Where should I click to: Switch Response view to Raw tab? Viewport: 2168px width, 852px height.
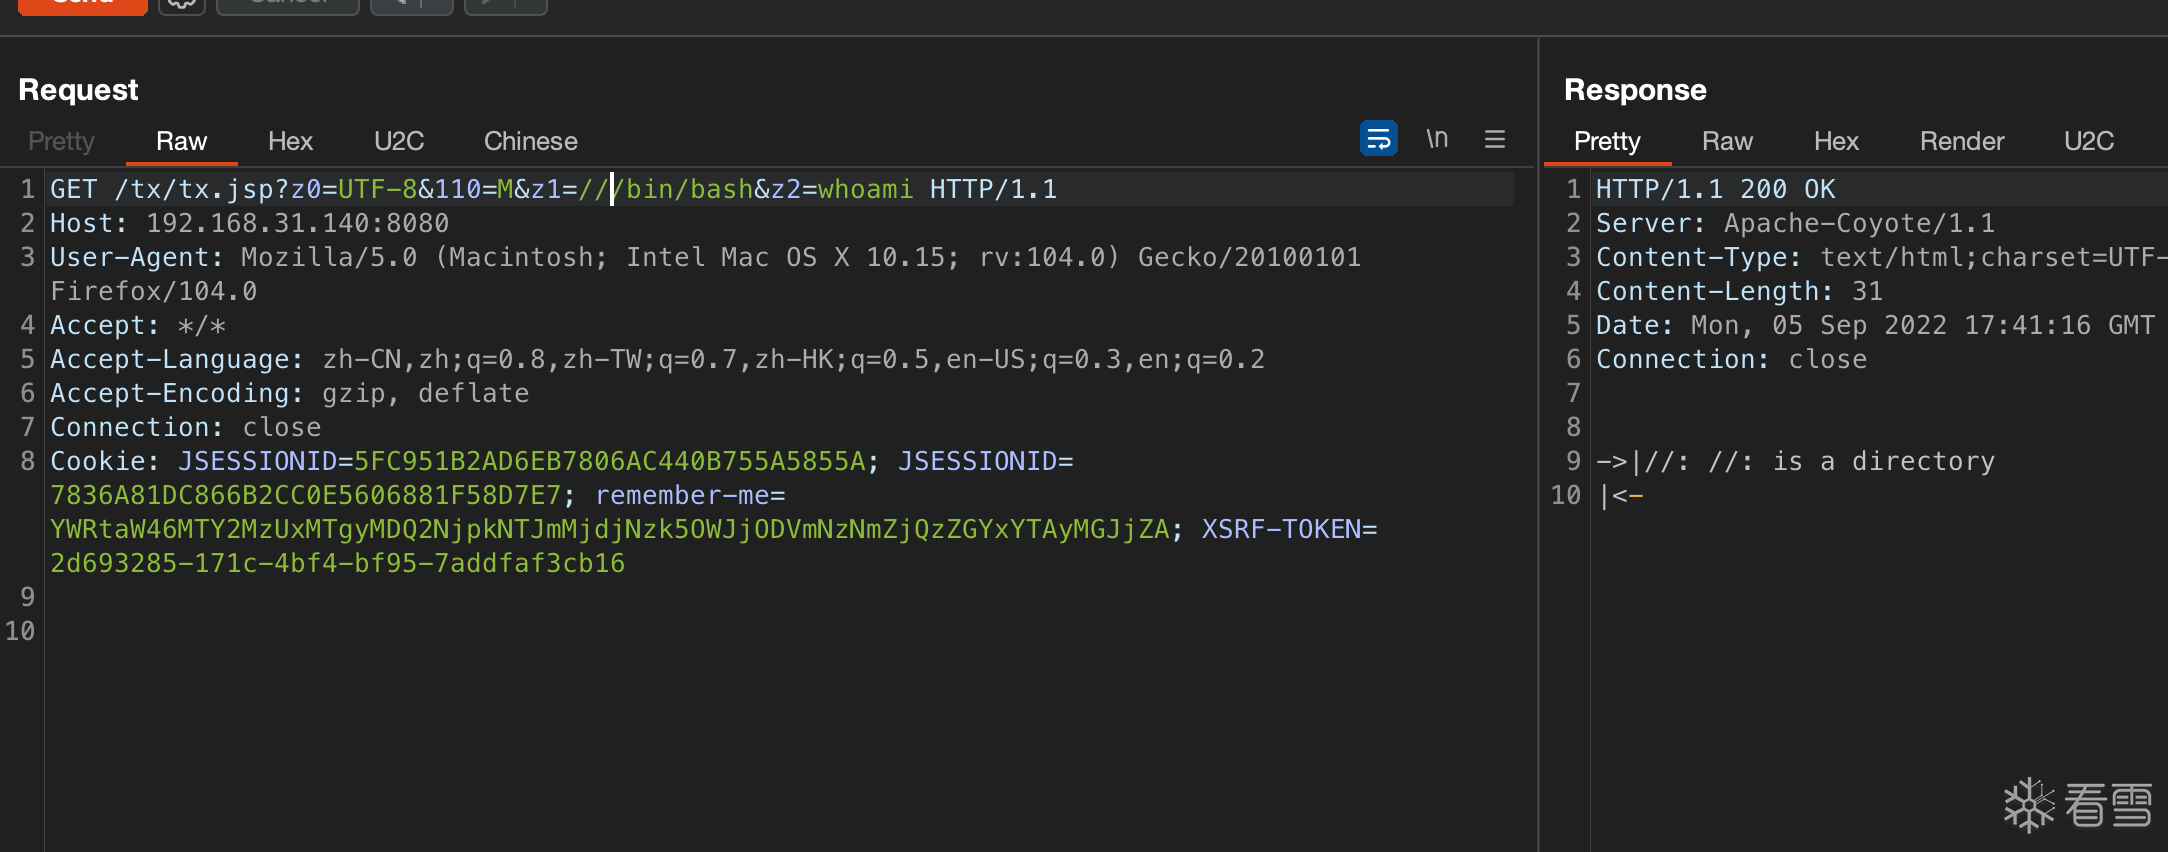point(1727,141)
